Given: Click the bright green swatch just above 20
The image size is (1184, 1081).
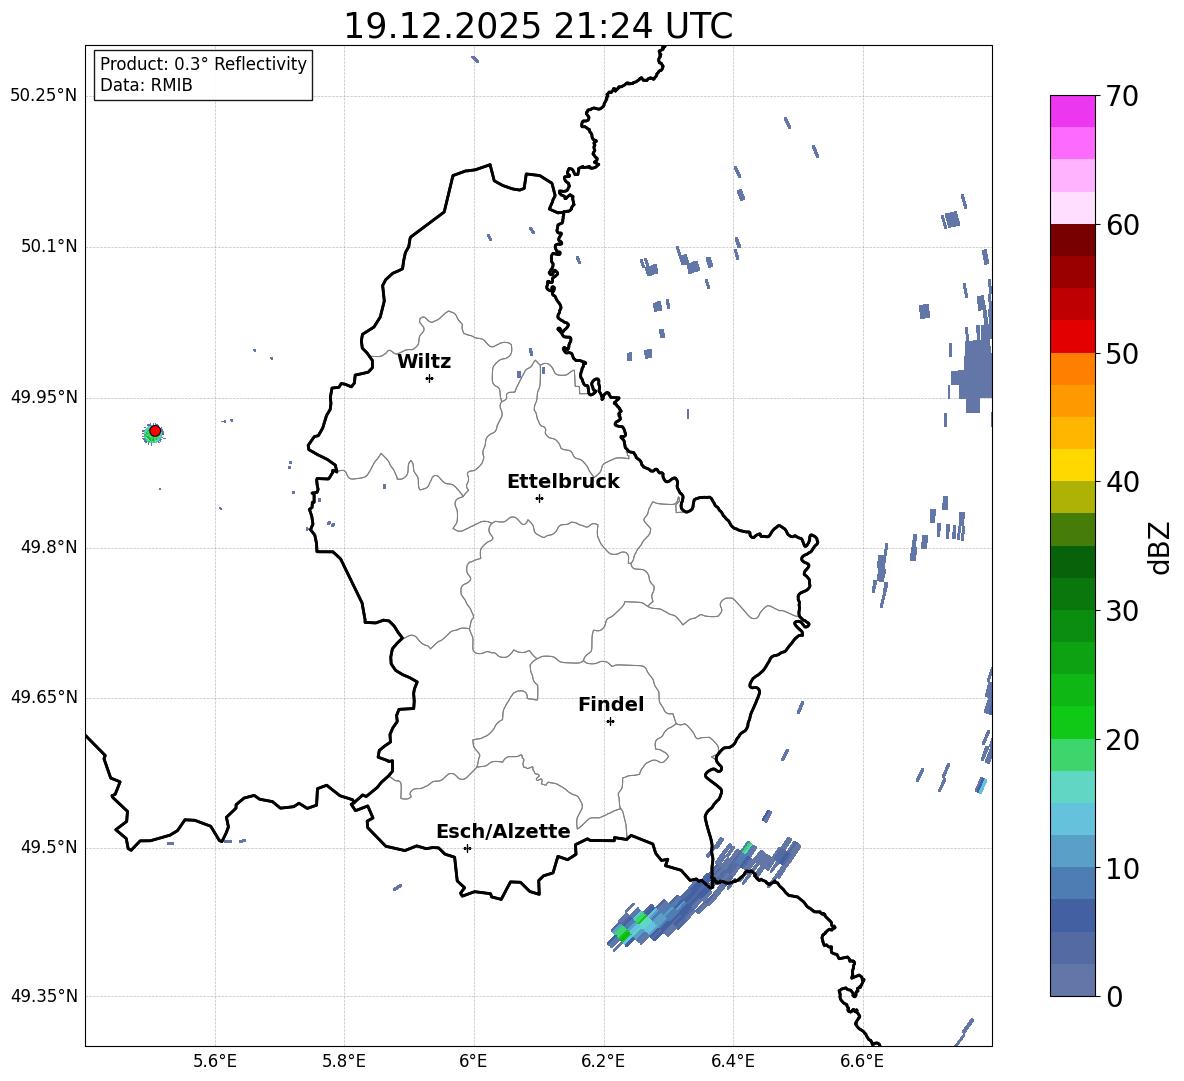Looking at the screenshot, I should [1072, 722].
